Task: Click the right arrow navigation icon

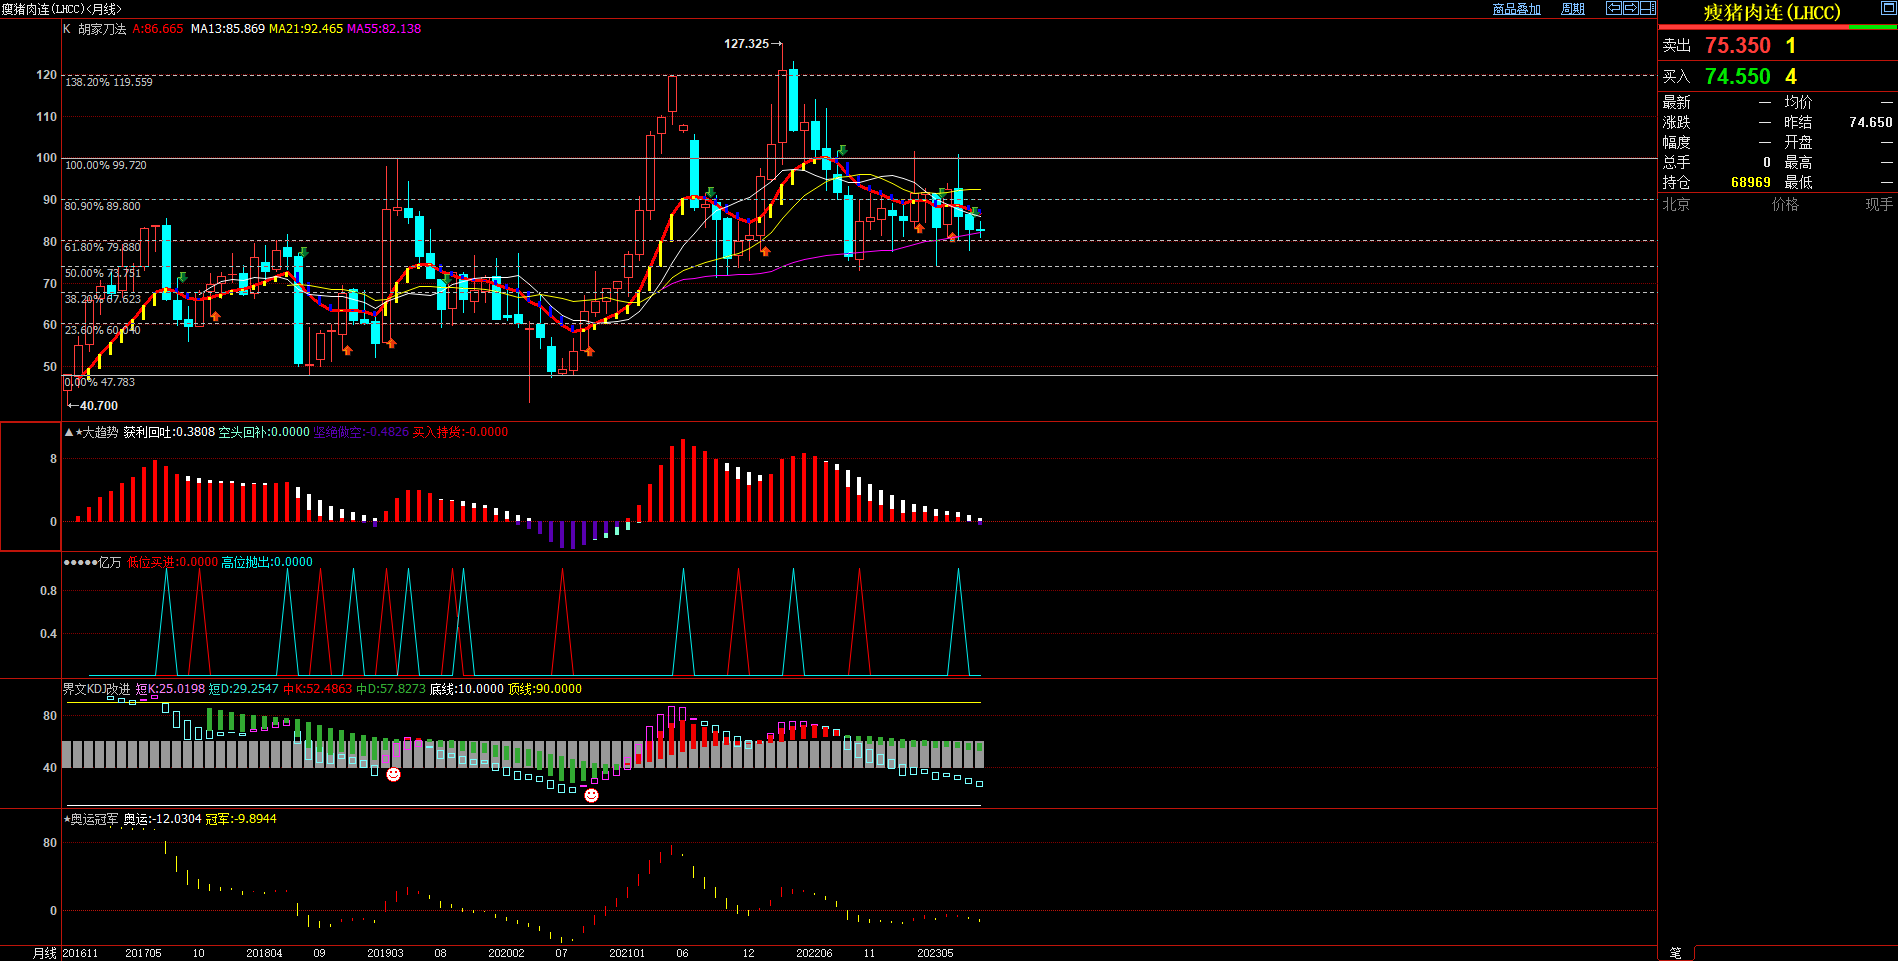Action: [1631, 8]
